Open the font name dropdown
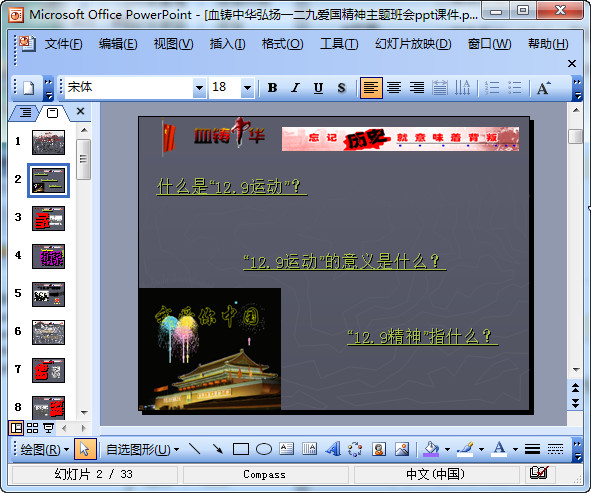The width and height of the screenshot is (591, 493). point(199,88)
